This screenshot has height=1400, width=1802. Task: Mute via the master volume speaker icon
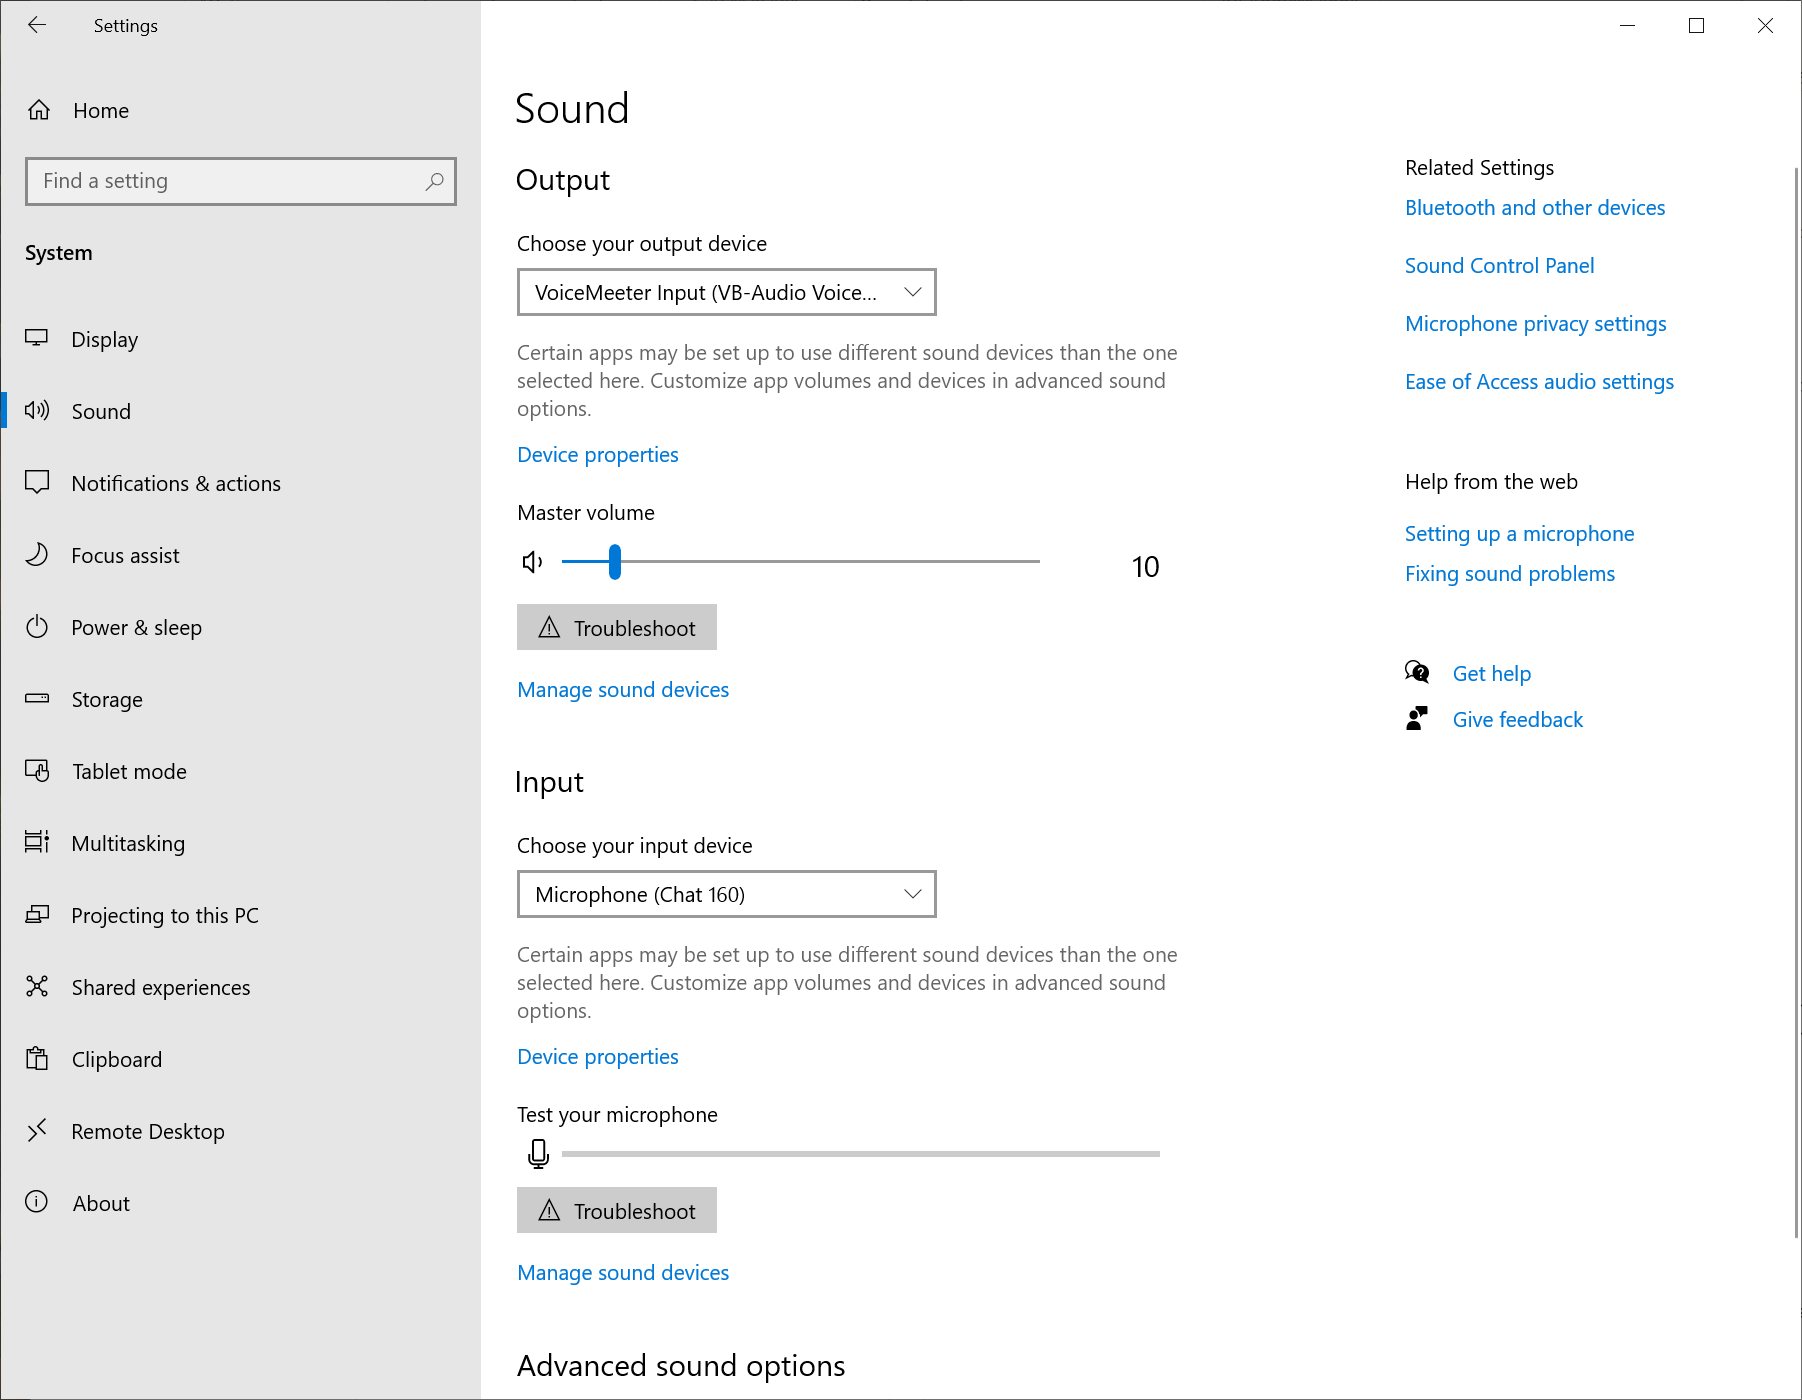533,562
